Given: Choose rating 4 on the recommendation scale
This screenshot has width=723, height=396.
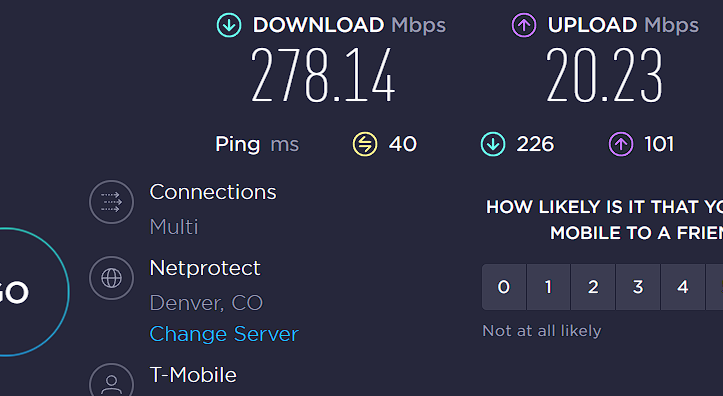Looking at the screenshot, I should pyautogui.click(x=682, y=287).
